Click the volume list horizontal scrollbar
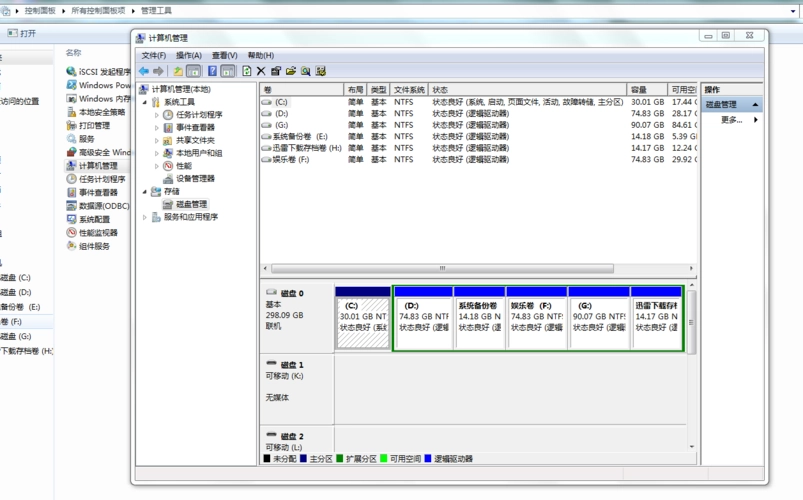 pyautogui.click(x=441, y=269)
